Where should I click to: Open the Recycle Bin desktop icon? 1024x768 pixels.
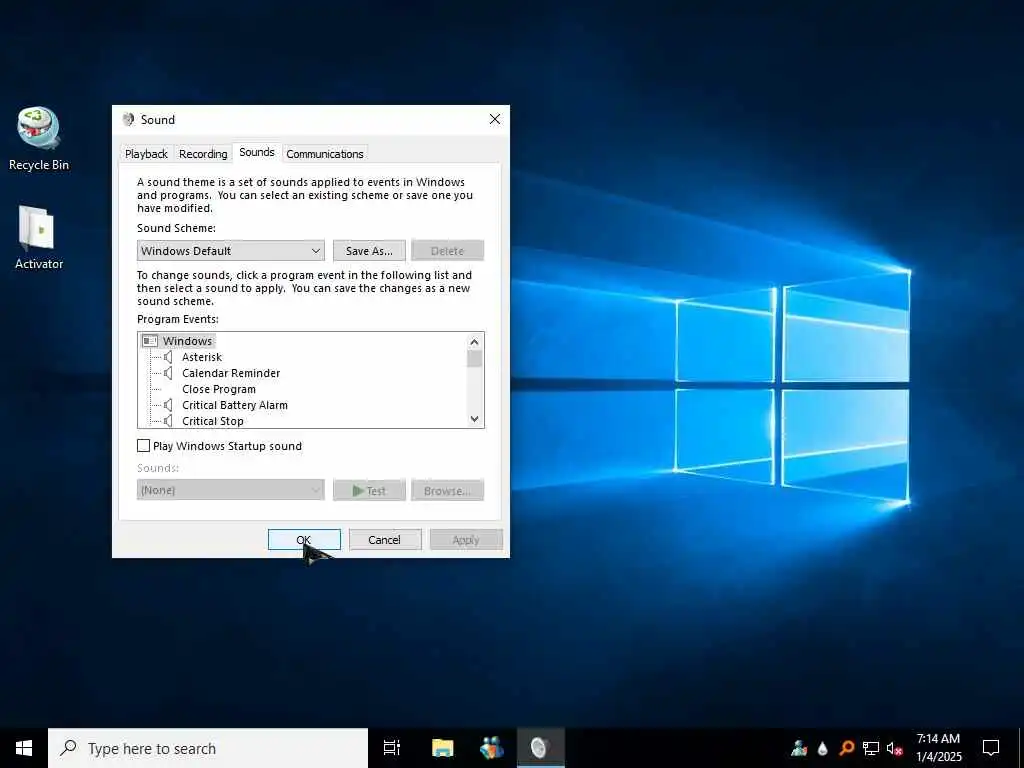(39, 139)
